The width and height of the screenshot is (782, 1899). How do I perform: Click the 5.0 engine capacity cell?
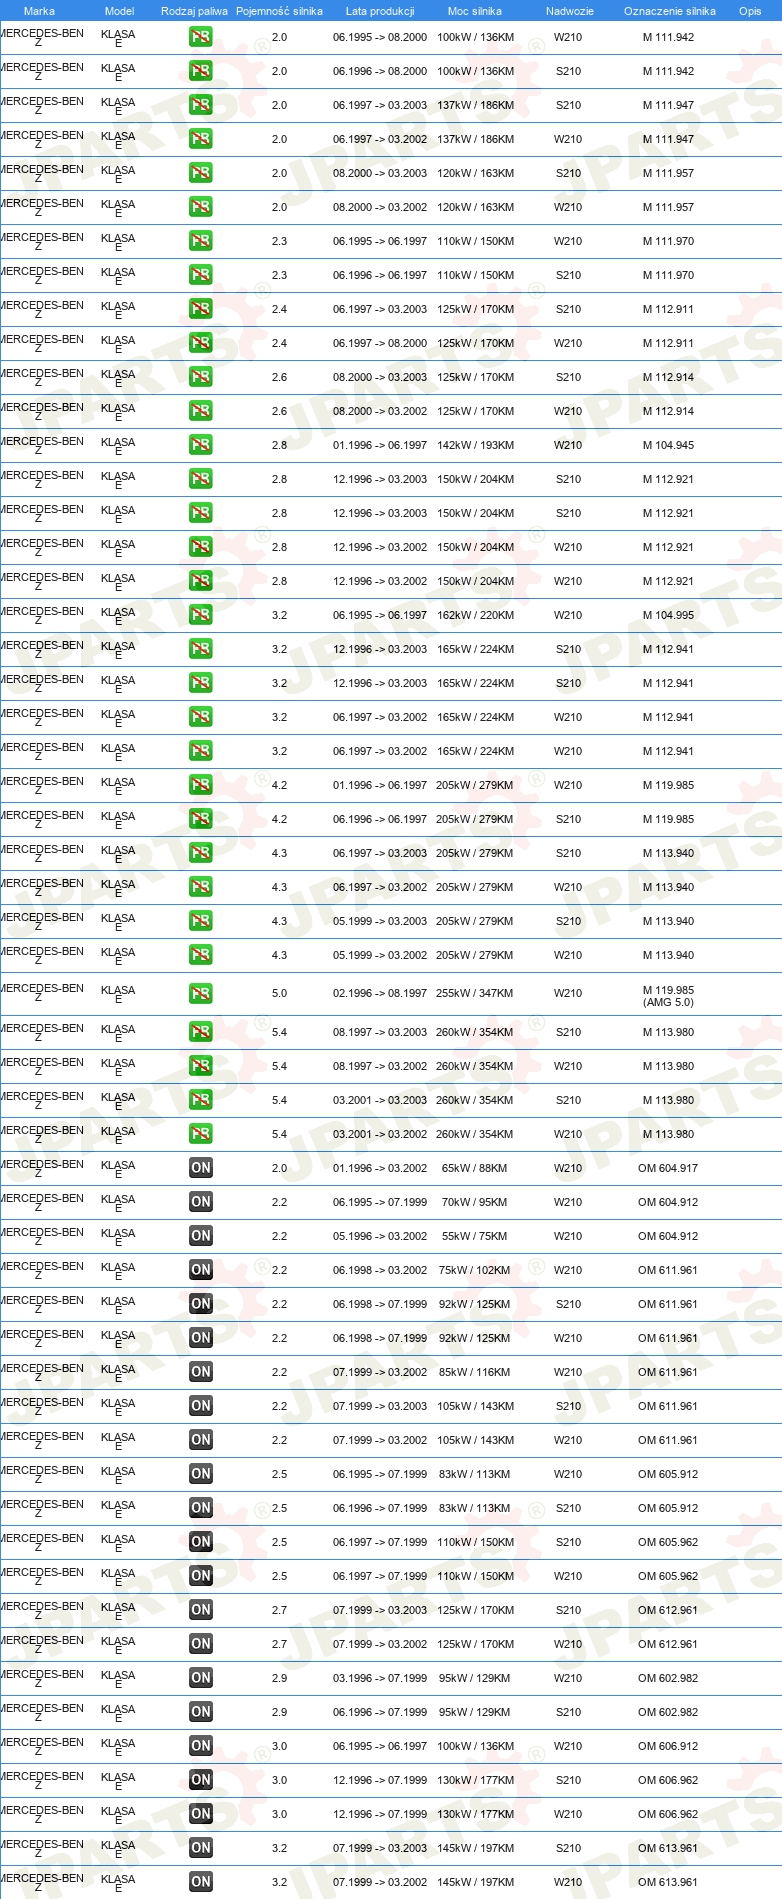click(x=279, y=993)
